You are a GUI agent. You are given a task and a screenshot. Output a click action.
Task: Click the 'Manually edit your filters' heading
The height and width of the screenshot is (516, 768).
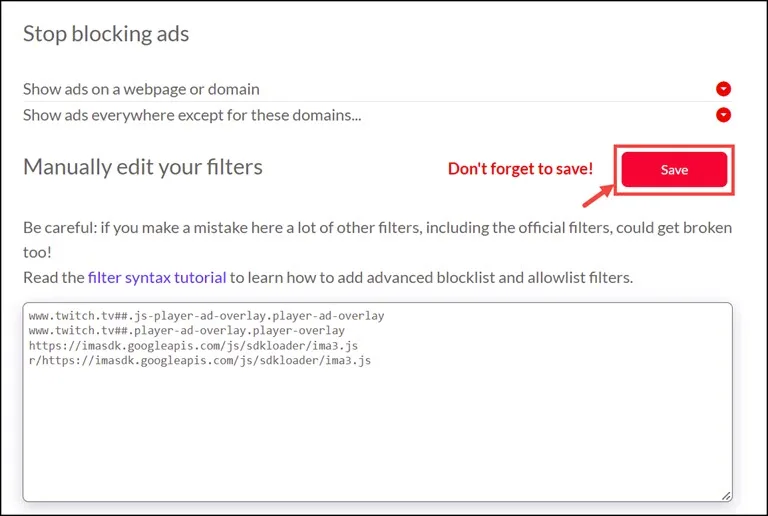coord(143,167)
